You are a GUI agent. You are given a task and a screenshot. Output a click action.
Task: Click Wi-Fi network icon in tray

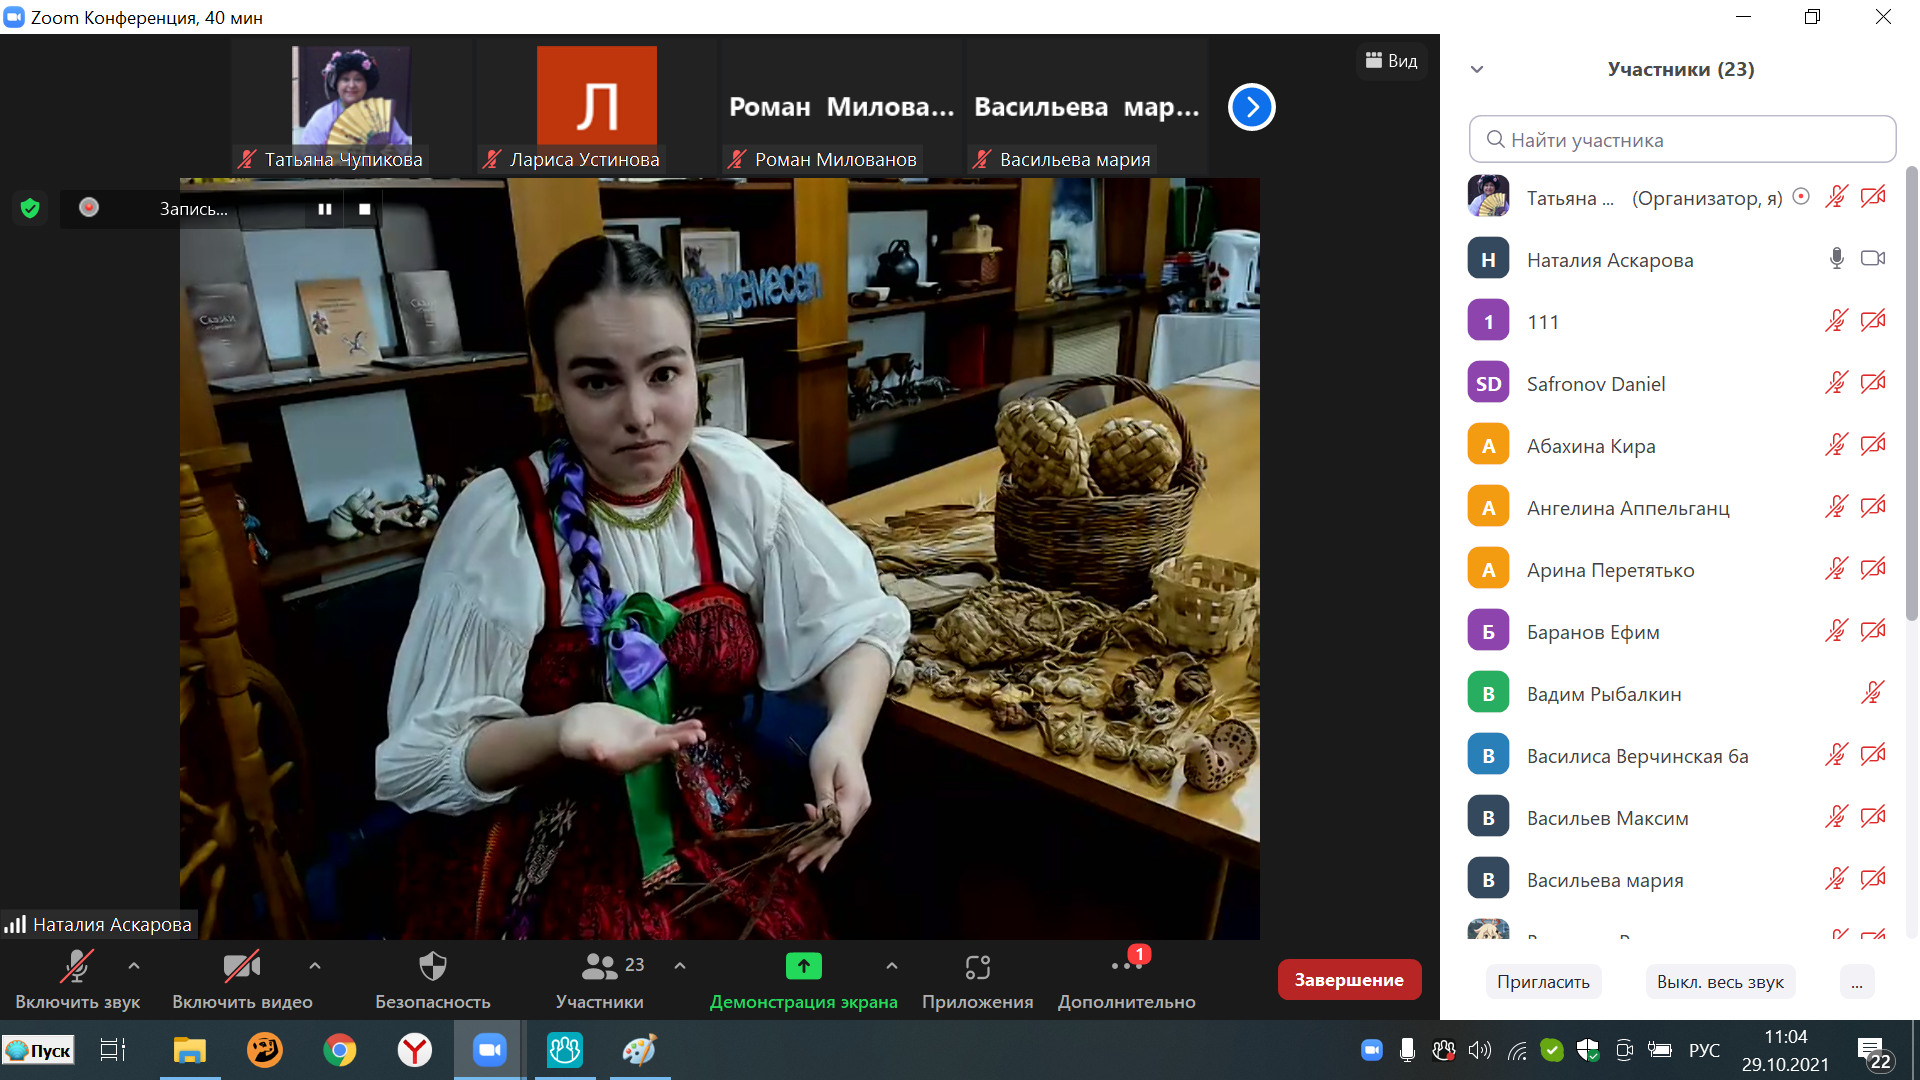1517,1050
